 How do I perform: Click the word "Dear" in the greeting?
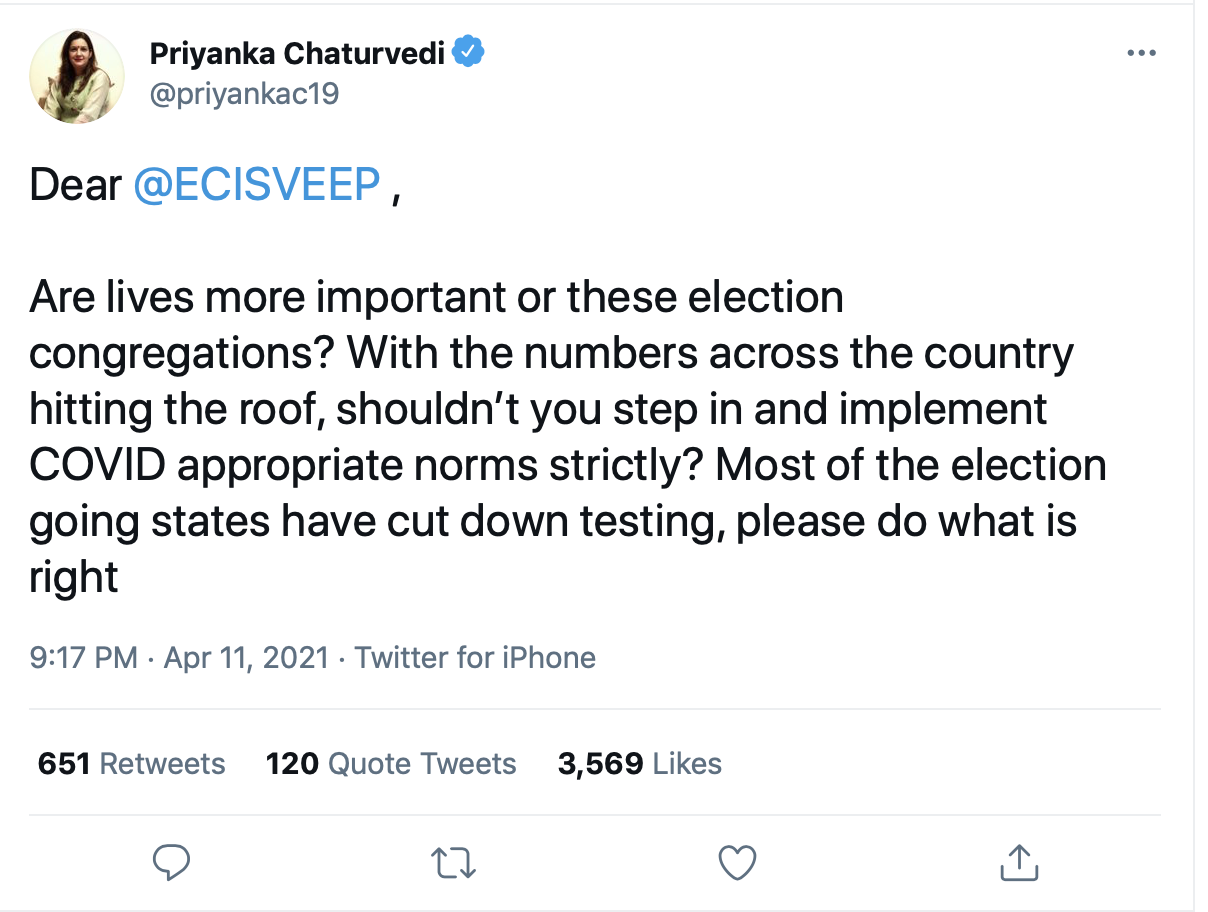coord(75,186)
